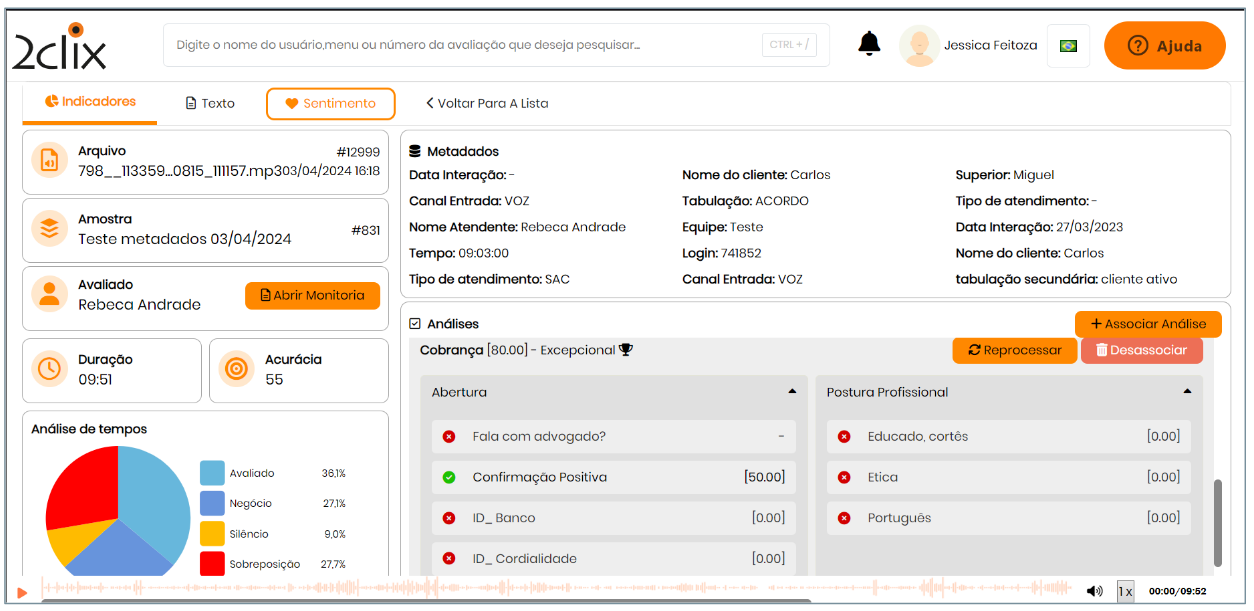This screenshot has width=1254, height=611.
Task: Click the 2clix logo
Action: pyautogui.click(x=60, y=48)
